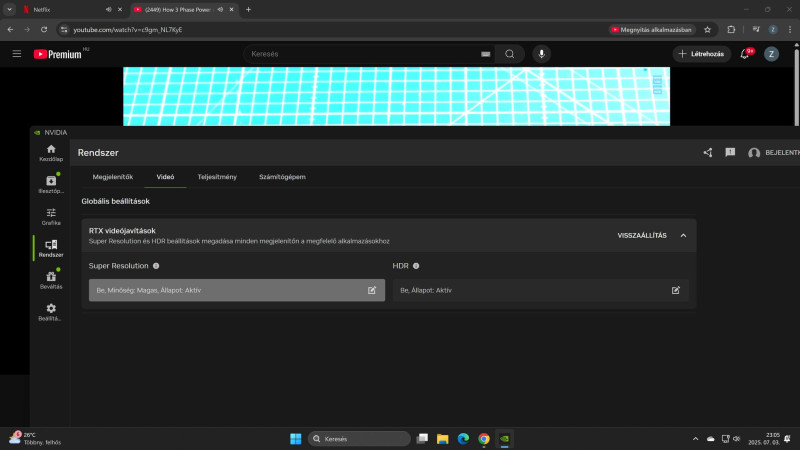The width and height of the screenshot is (800, 450).
Task: Open the Illesztőprogramok drivers sidebar icon
Action: click(51, 184)
